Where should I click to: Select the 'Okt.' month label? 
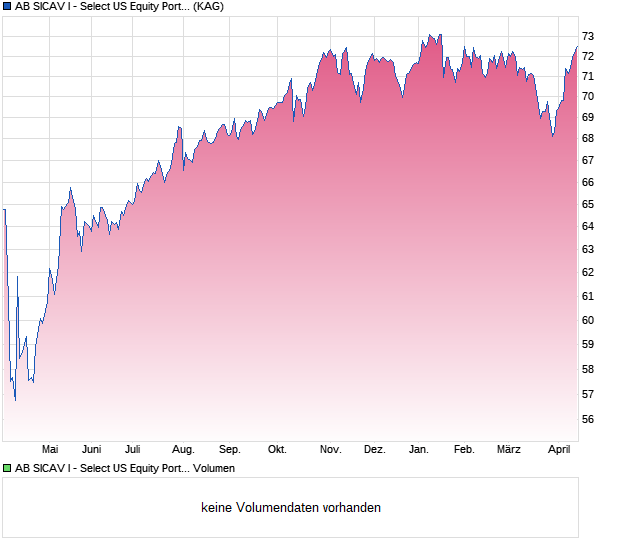pos(277,450)
